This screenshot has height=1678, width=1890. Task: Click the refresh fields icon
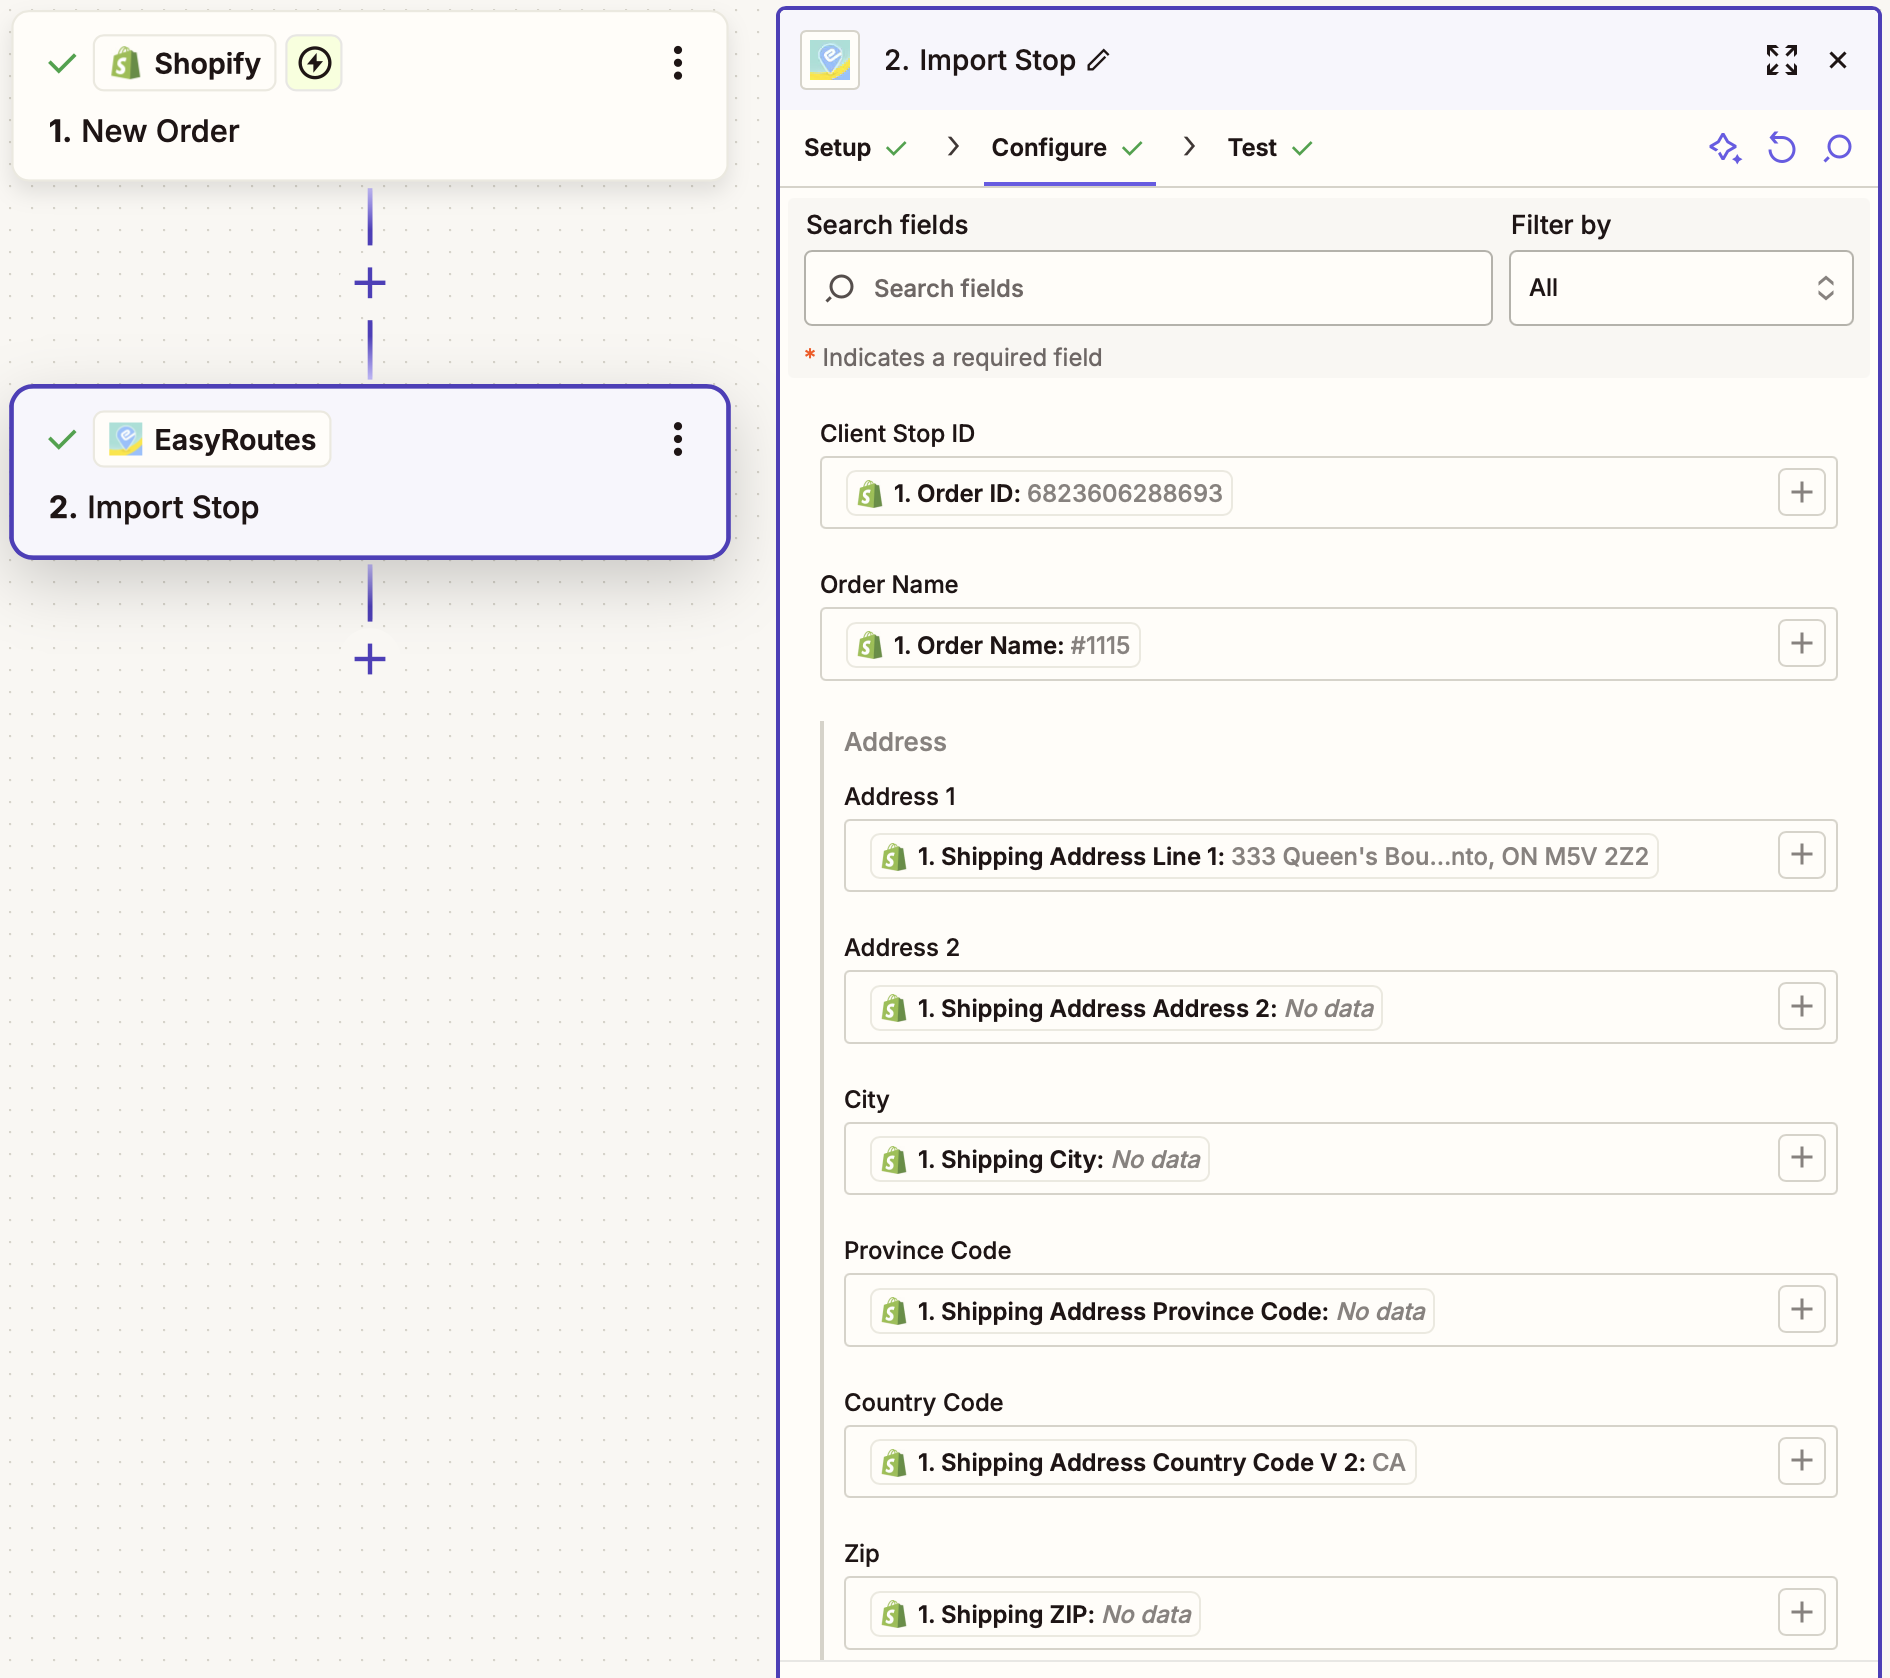coord(1782,148)
